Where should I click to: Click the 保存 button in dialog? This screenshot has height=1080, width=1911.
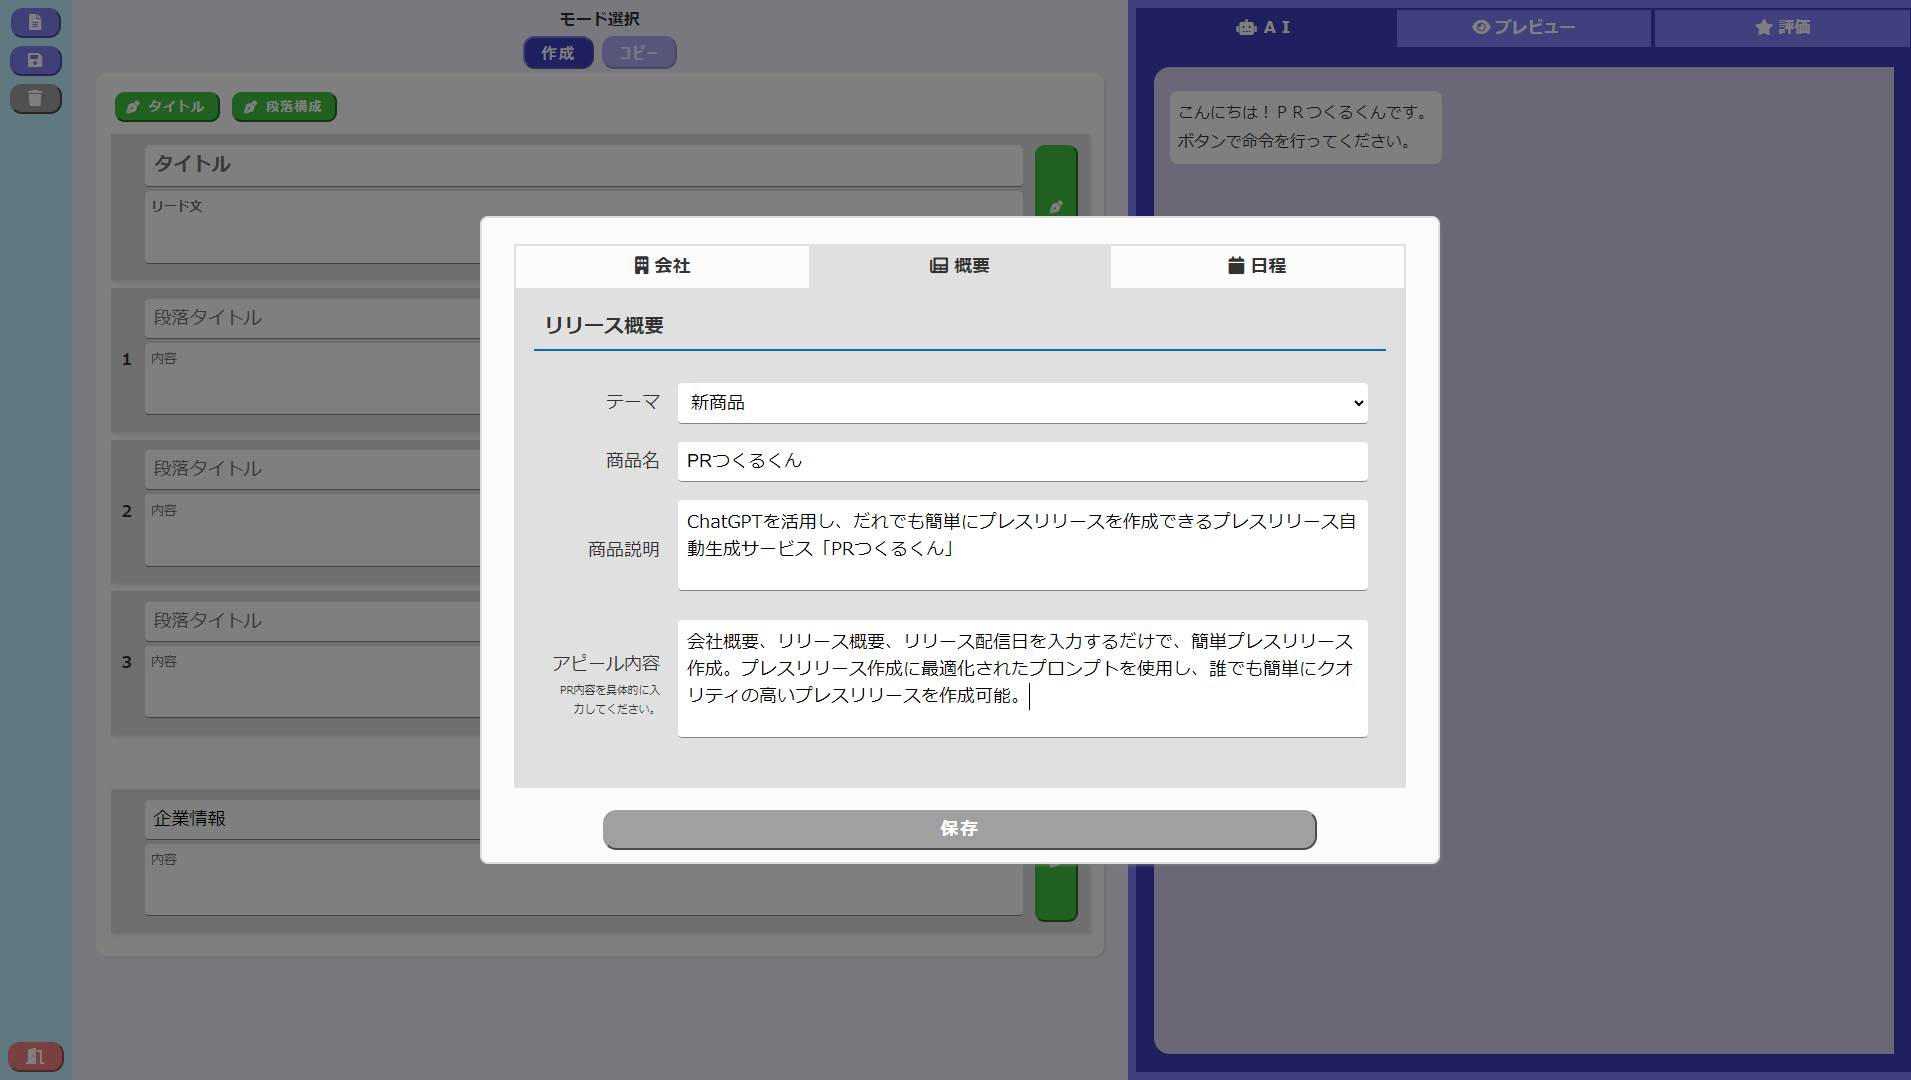[x=959, y=829]
